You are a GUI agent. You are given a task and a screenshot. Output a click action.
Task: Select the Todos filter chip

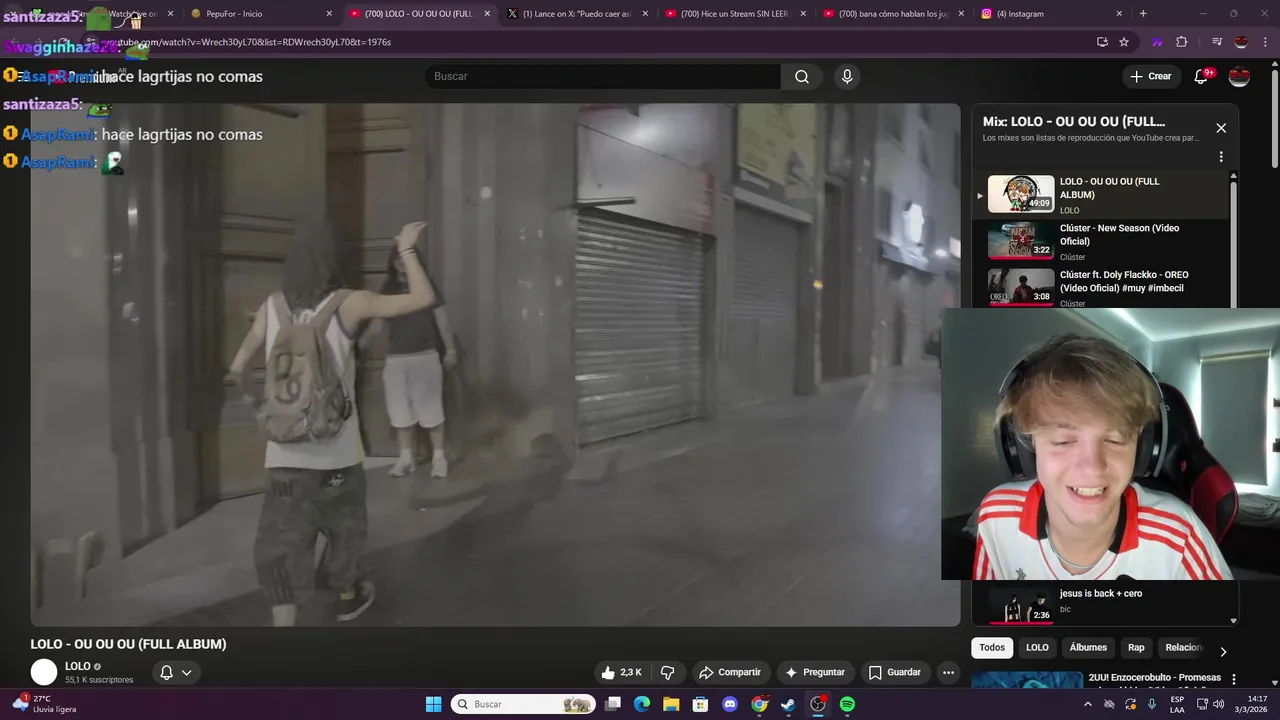point(992,648)
